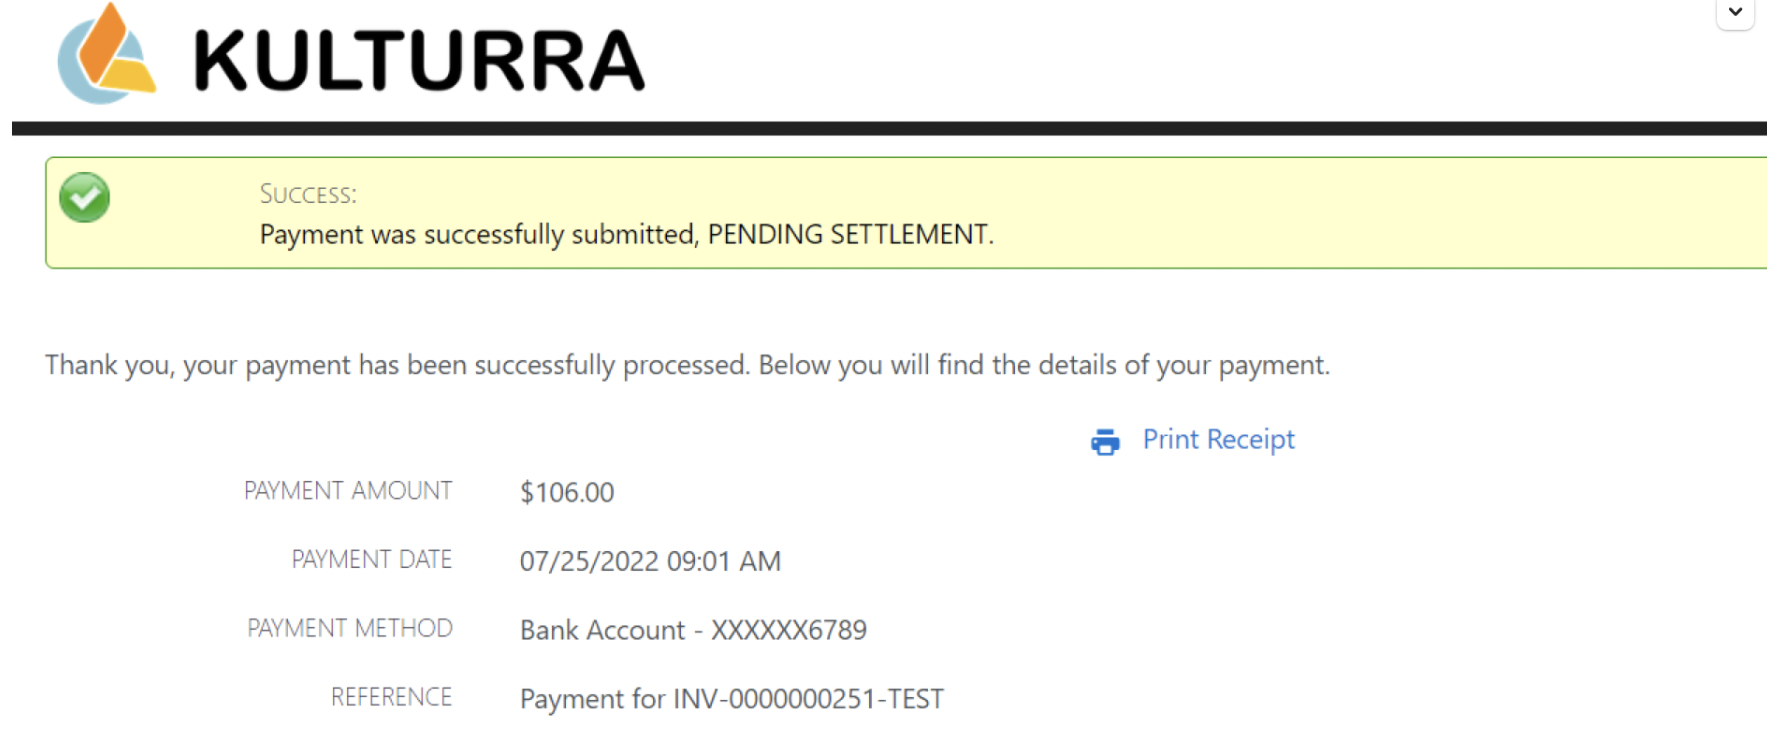Click the green success checkmark icon
The width and height of the screenshot is (1767, 754).
[85, 197]
